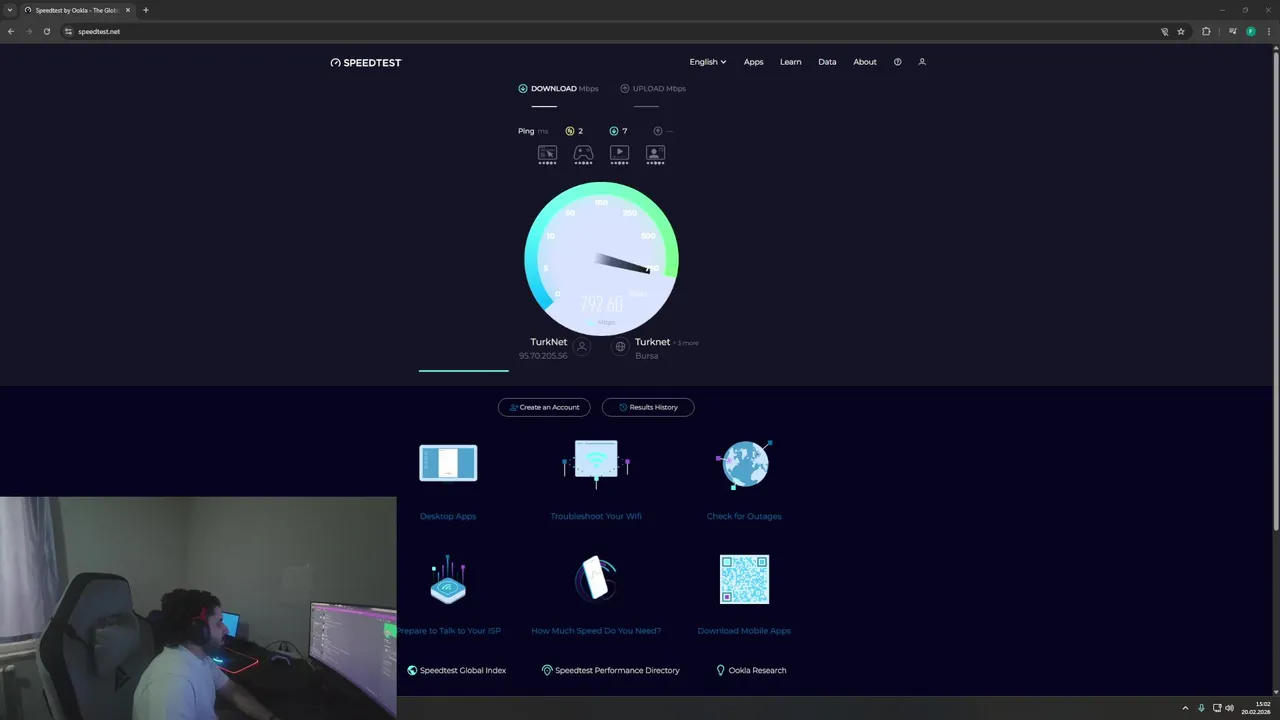Open the green browser profile avatar
Viewport: 1280px width, 720px height.
pyautogui.click(x=1250, y=31)
